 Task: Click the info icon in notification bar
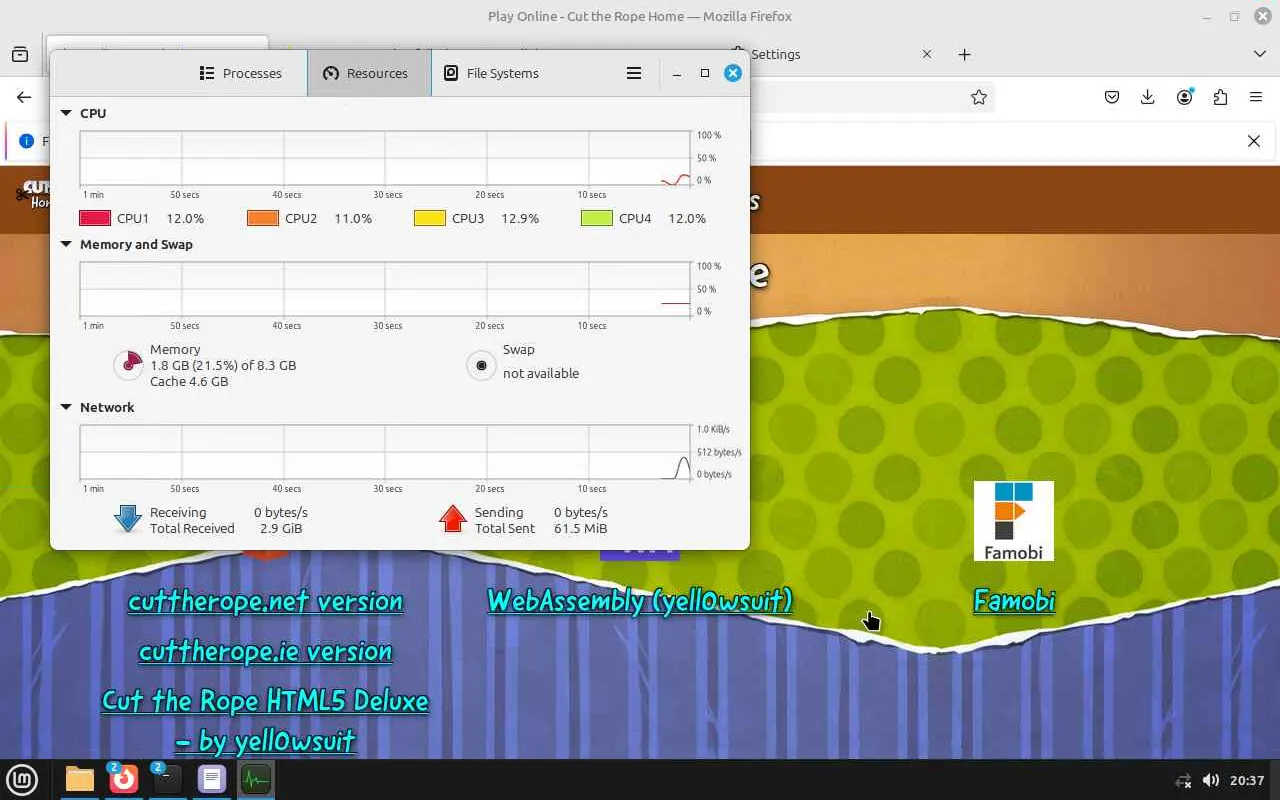pyautogui.click(x=27, y=141)
